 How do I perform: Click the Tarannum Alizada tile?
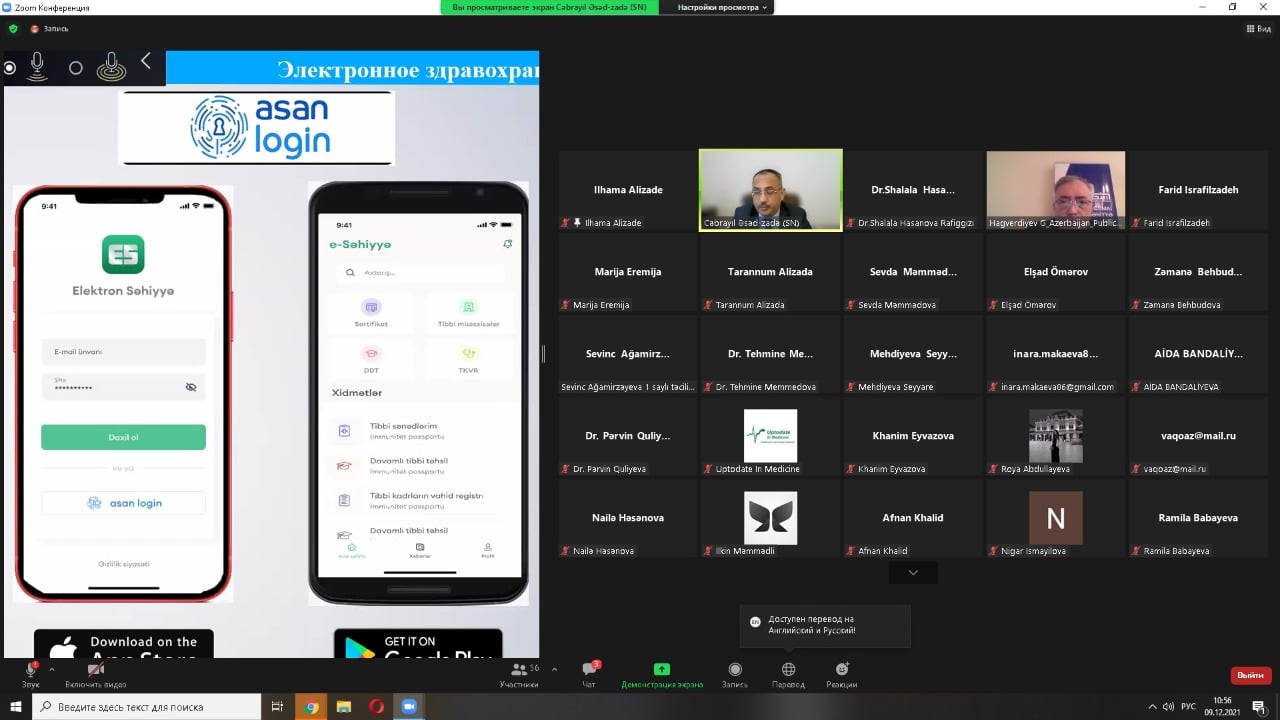point(770,272)
